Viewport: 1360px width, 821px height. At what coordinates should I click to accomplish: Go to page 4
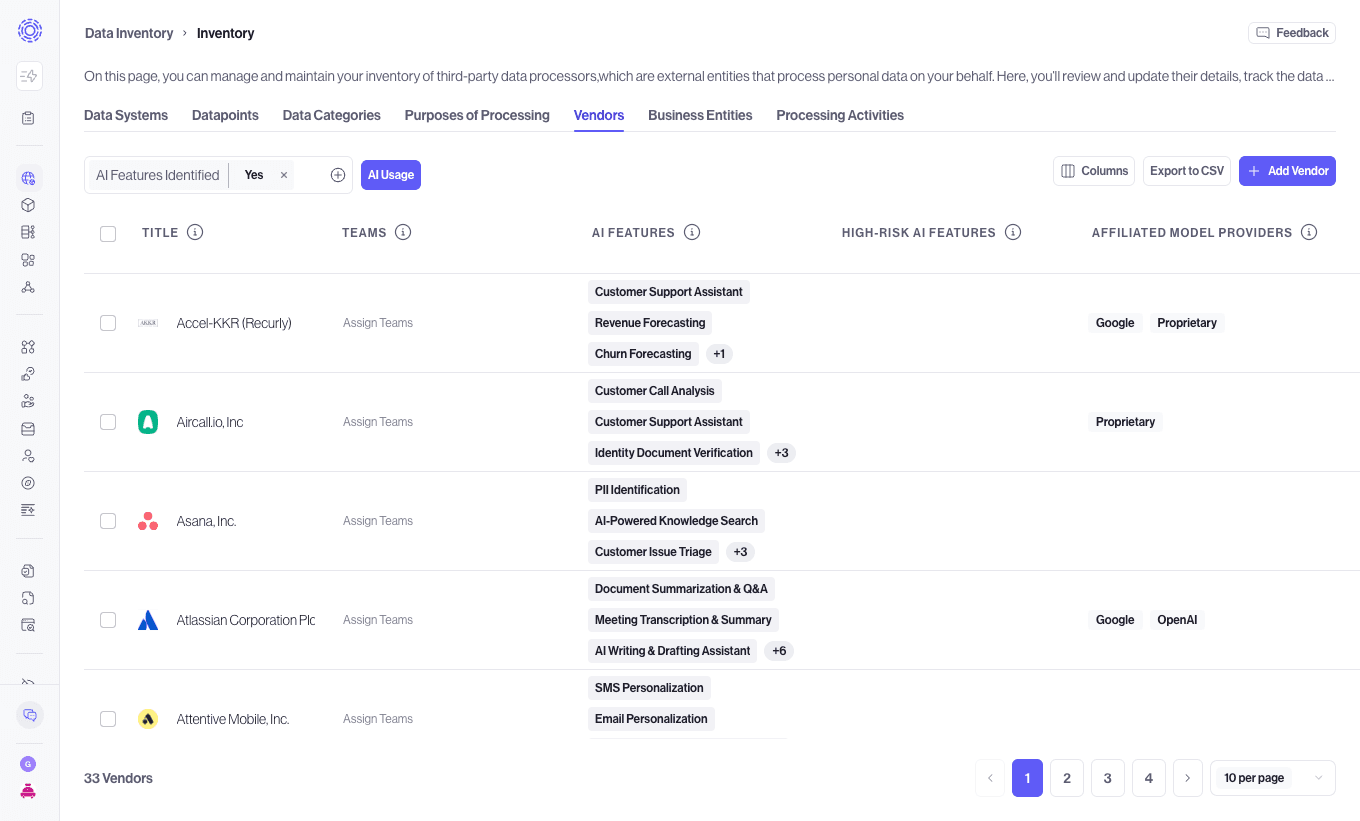point(1148,778)
